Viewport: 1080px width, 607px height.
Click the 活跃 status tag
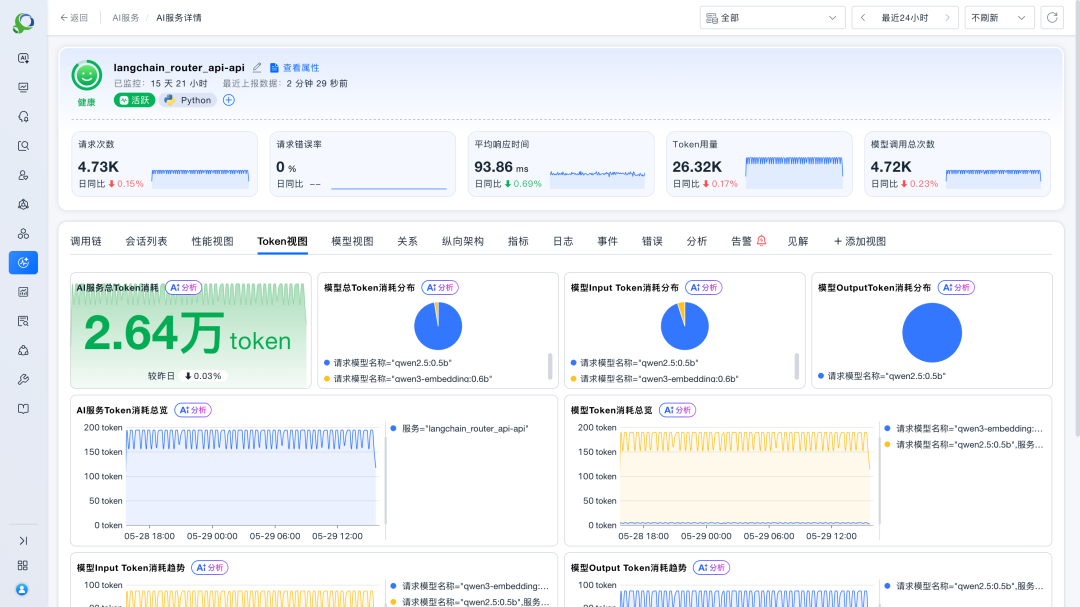tap(134, 100)
